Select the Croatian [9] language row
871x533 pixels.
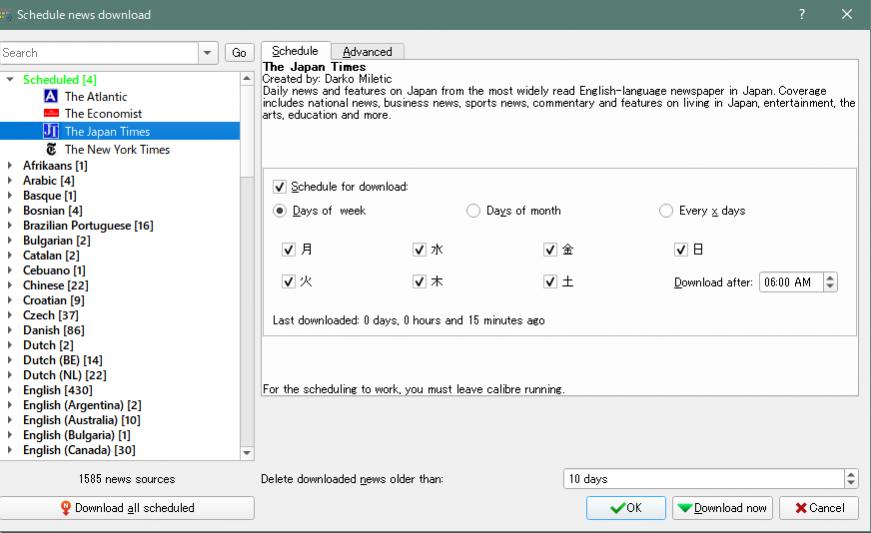point(54,300)
